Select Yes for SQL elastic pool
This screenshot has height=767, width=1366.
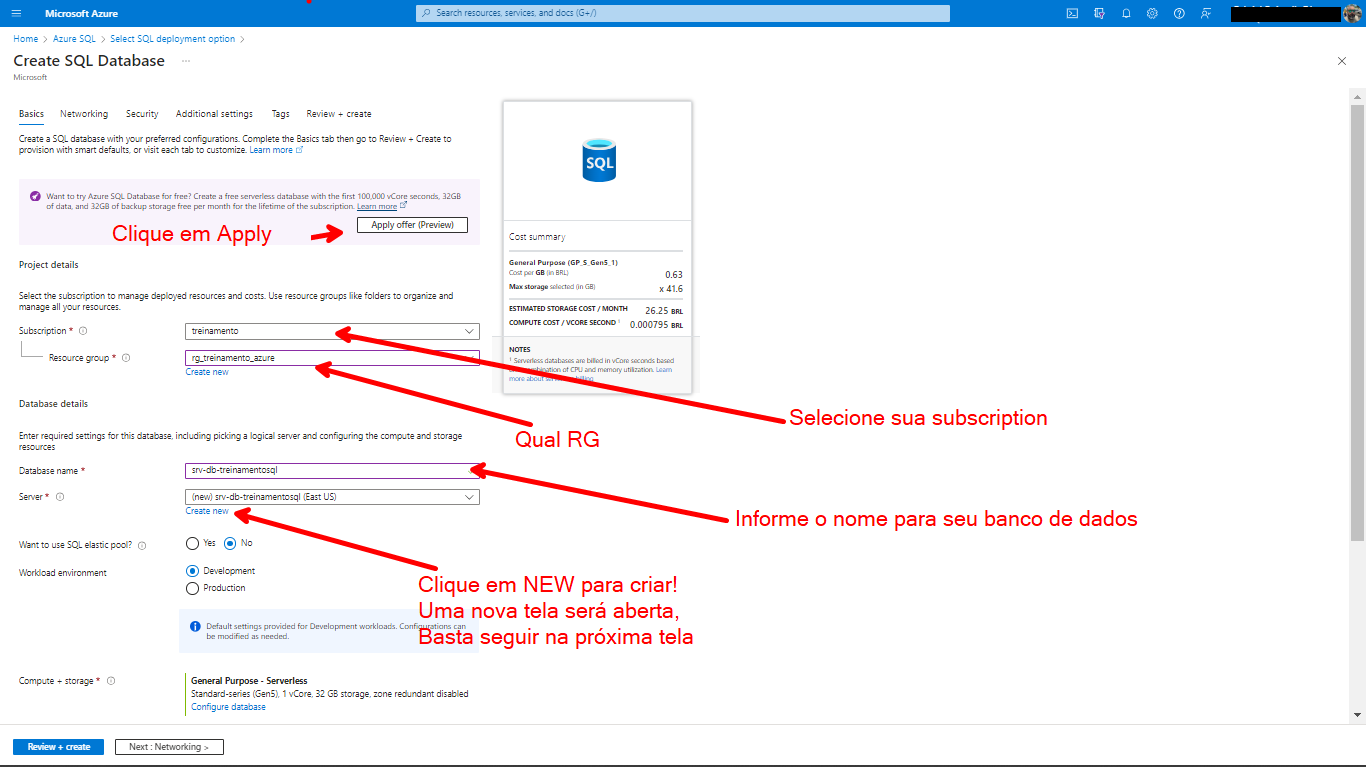(191, 543)
